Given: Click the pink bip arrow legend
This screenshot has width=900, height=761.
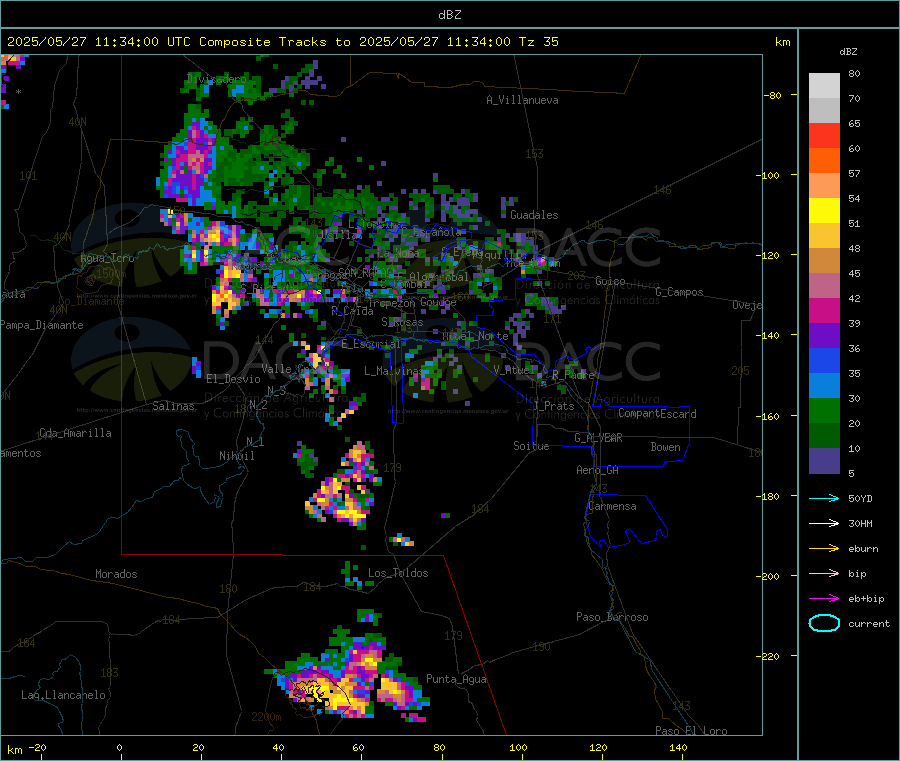Looking at the screenshot, I should click(x=824, y=573).
